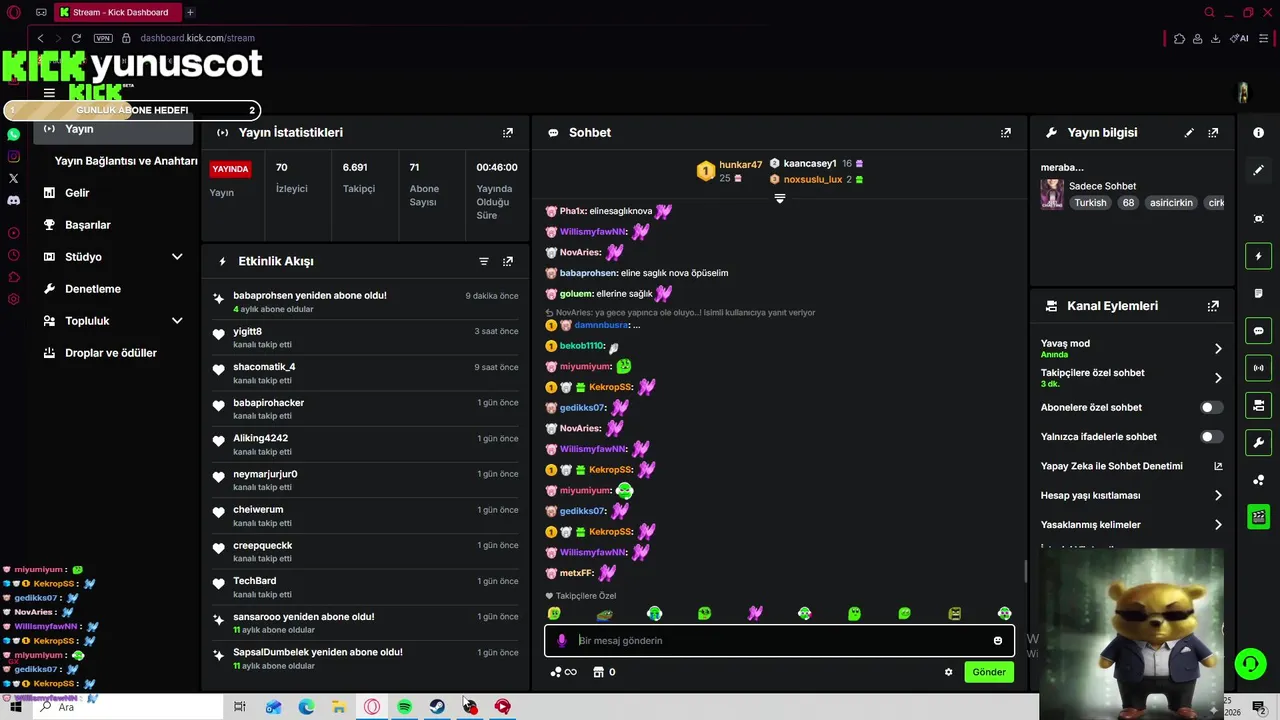The height and width of the screenshot is (720, 1280).
Task: Click username hunkar47 in leaderboard
Action: tap(740, 164)
